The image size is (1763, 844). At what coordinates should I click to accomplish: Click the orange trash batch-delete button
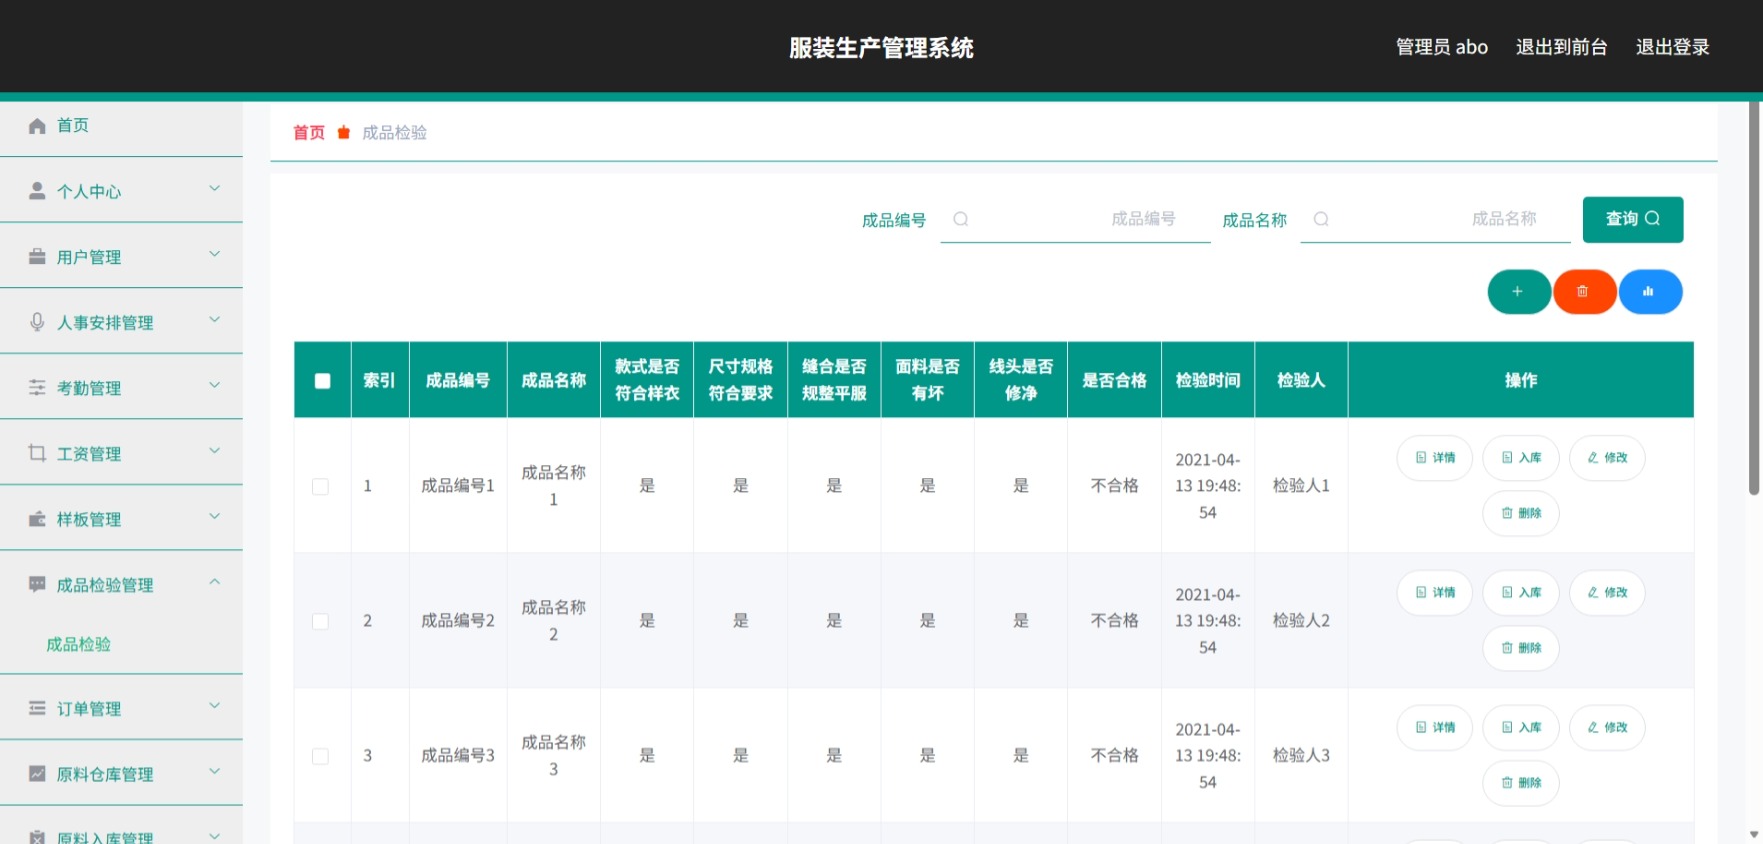pos(1583,292)
